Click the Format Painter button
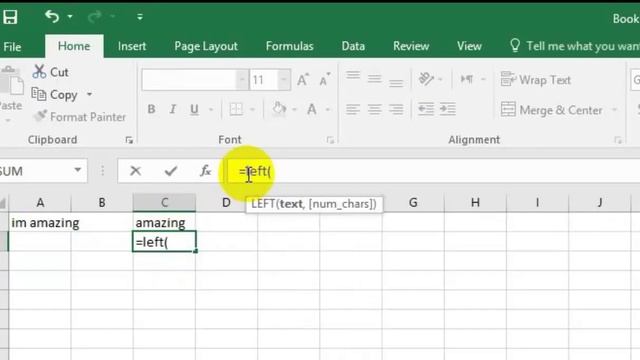 click(x=80, y=117)
